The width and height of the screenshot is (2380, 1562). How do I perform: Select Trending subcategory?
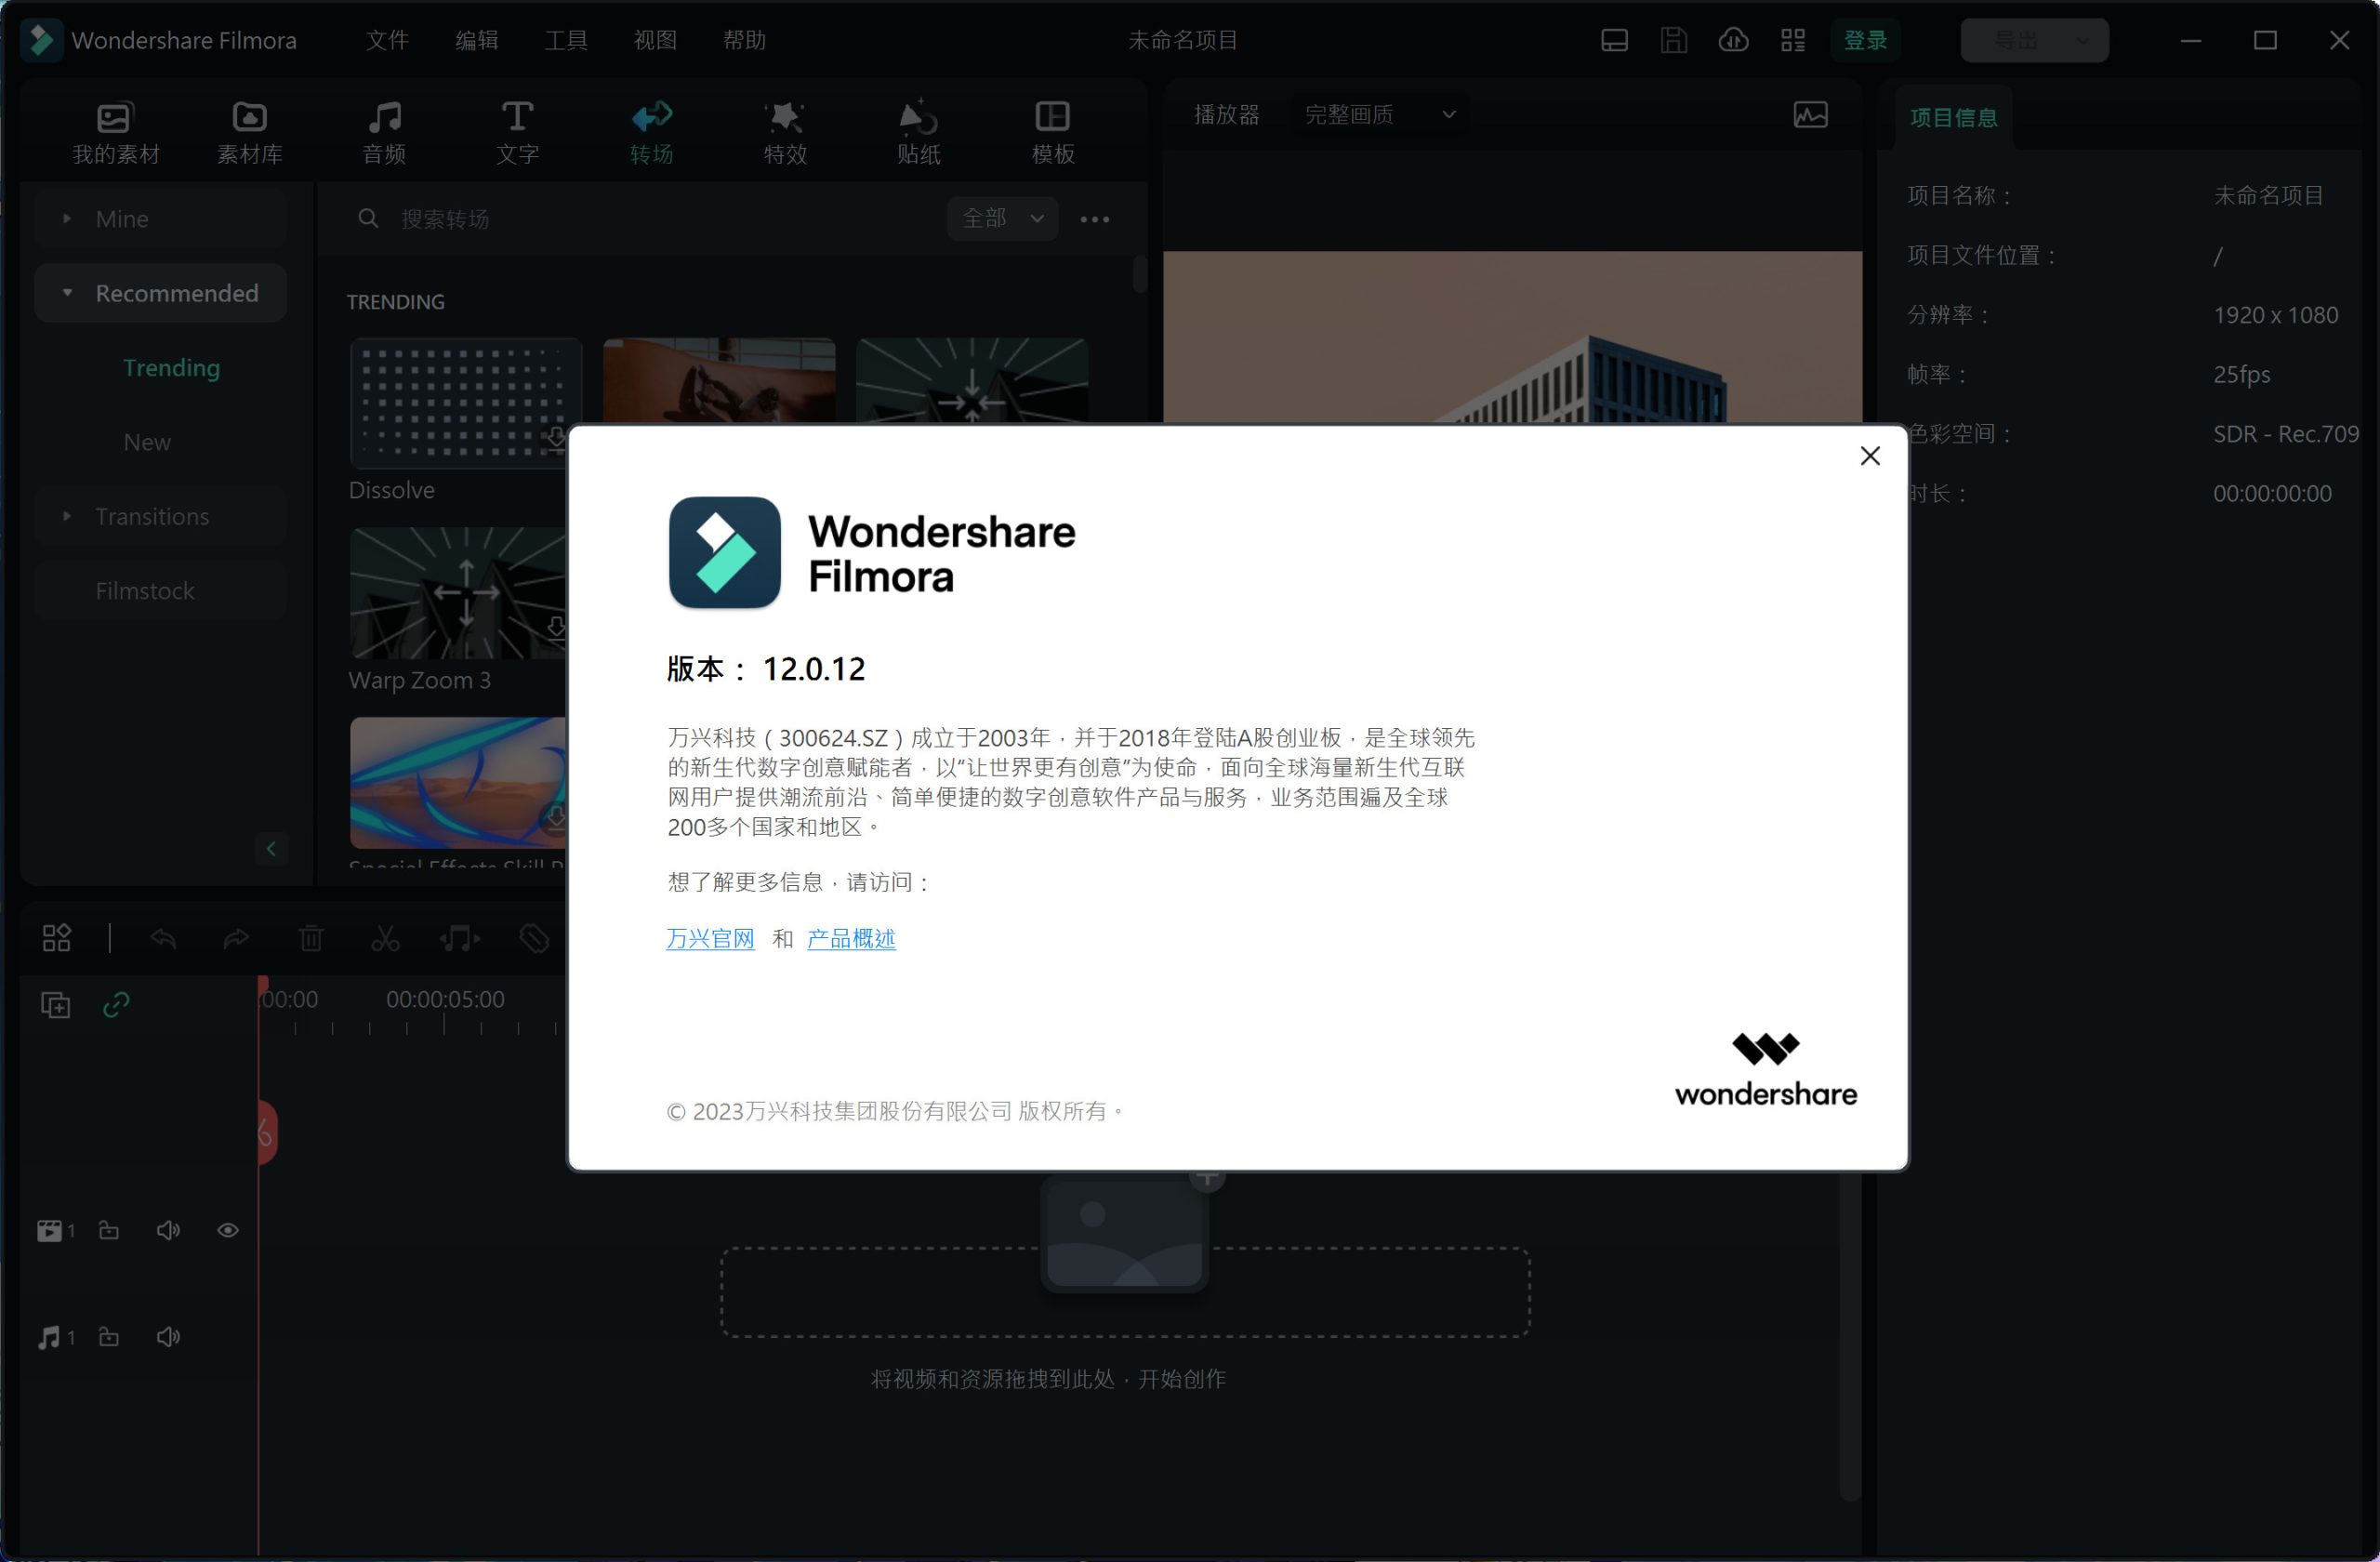pos(171,368)
